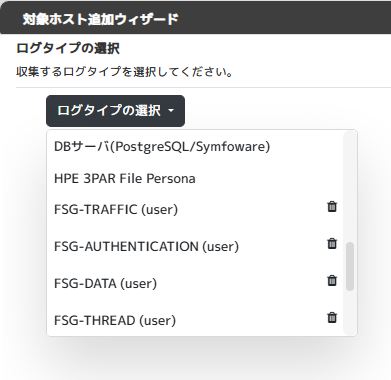Click the dropdown list scrollbar thumb
The height and width of the screenshot is (380, 391).
click(350, 267)
